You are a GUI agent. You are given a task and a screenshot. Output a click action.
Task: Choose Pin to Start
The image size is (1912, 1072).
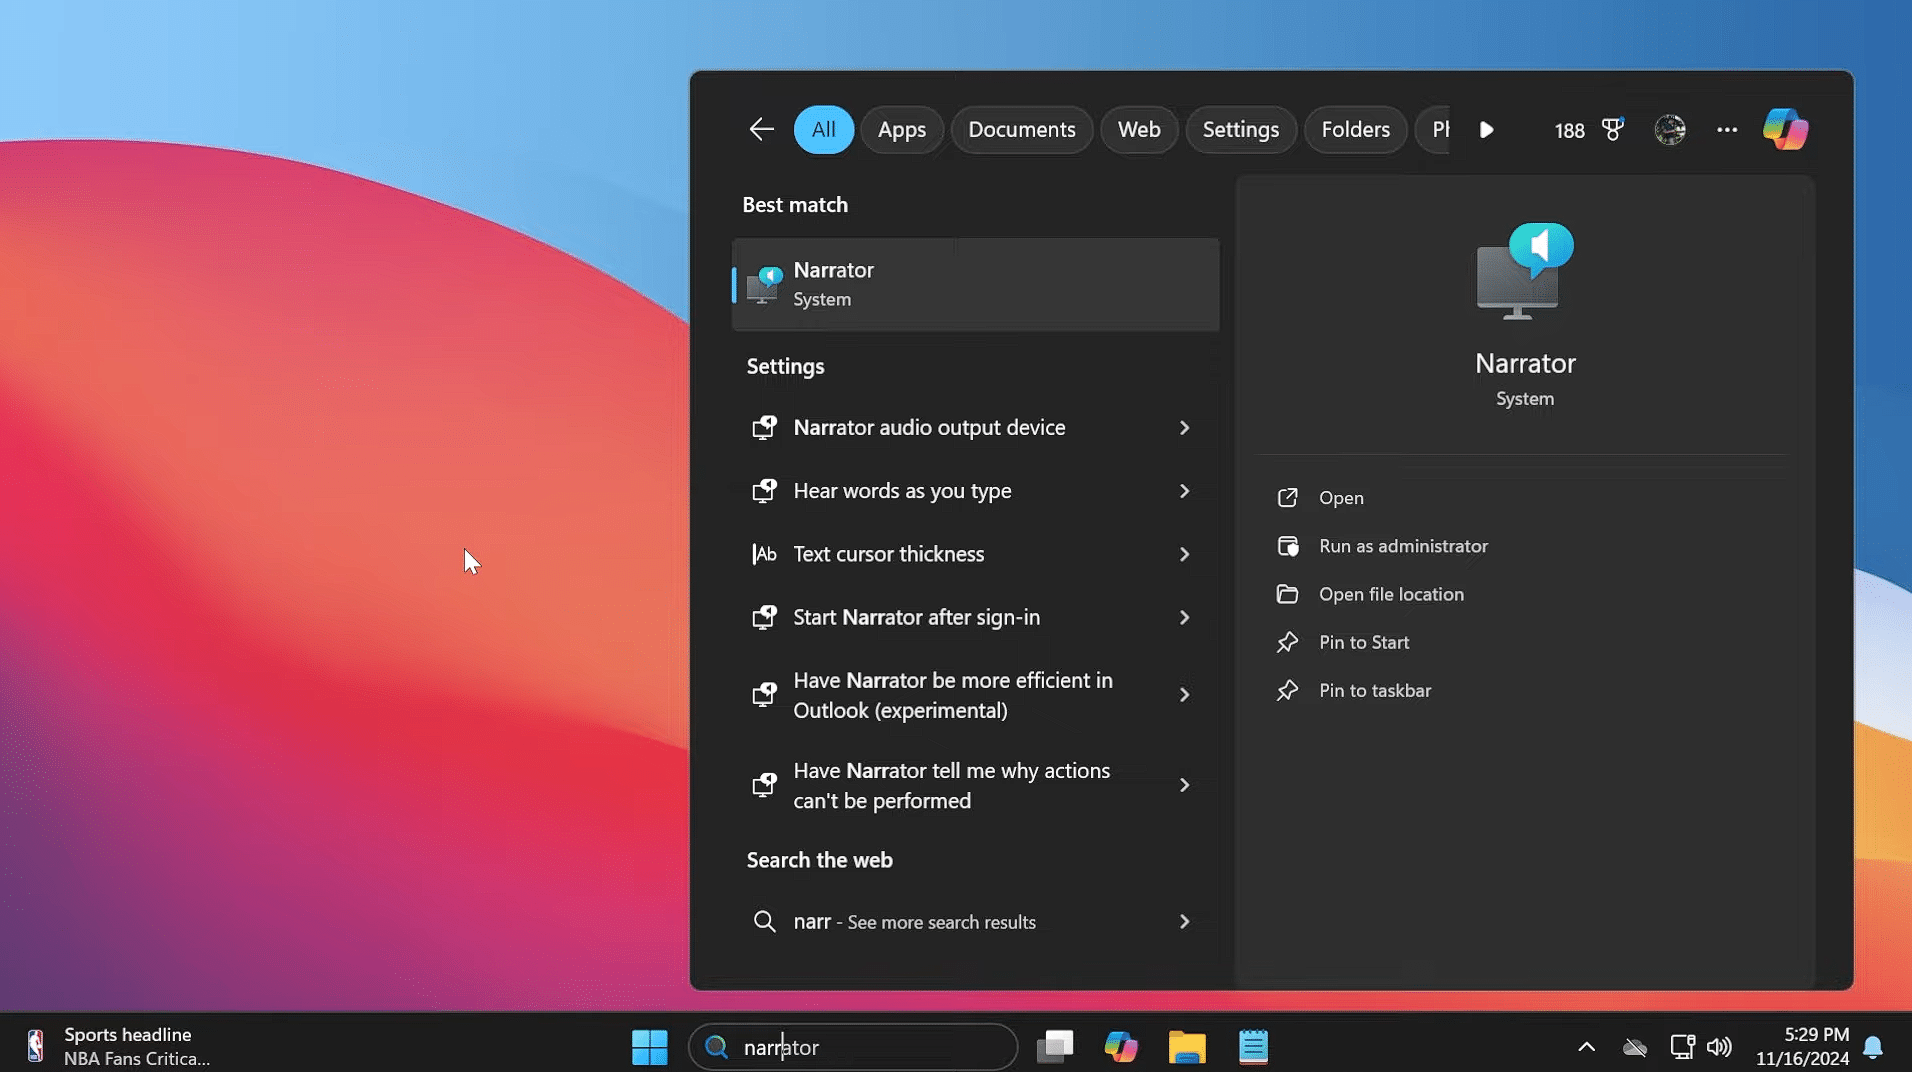tap(1364, 642)
